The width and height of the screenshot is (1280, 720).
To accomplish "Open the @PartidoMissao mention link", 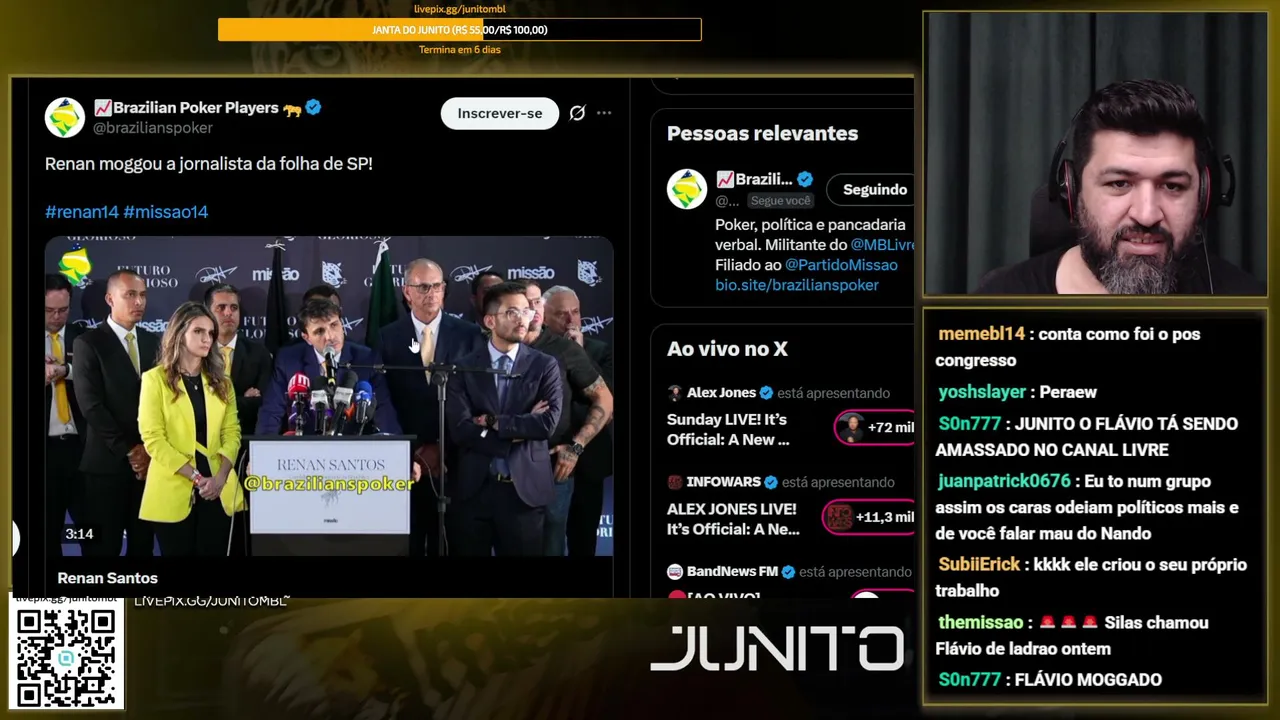I will (x=841, y=265).
